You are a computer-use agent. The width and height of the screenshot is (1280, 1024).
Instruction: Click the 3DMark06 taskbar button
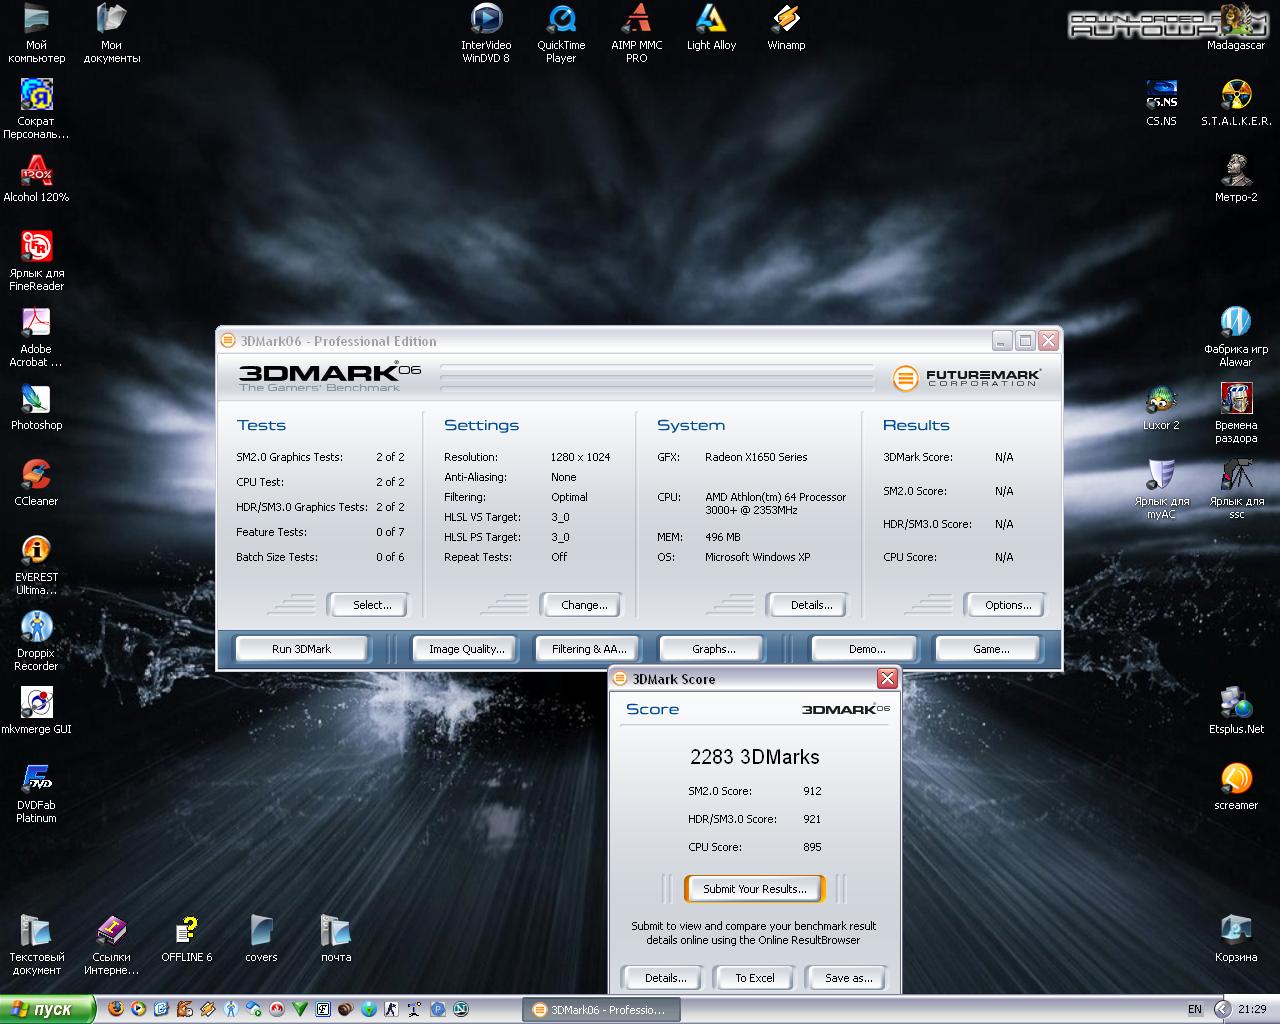tap(601, 1010)
